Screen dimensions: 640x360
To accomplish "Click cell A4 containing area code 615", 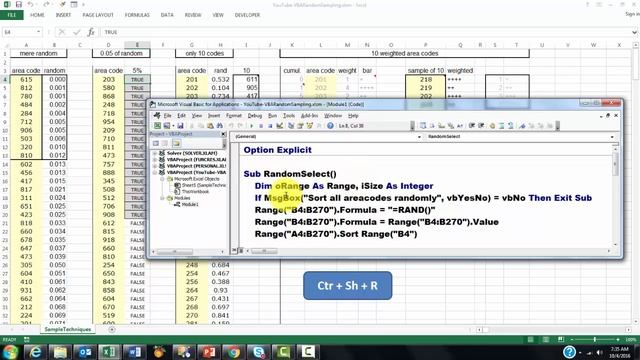I will point(26,79).
